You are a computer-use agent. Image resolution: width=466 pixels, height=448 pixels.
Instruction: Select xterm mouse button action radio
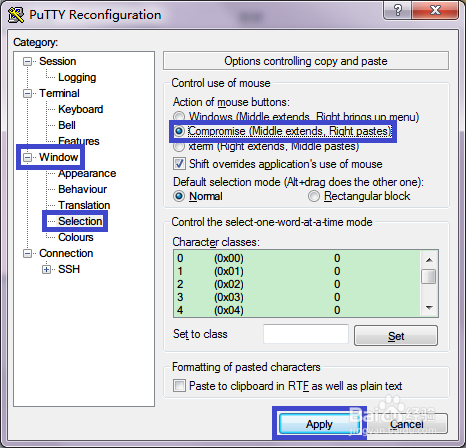(179, 146)
